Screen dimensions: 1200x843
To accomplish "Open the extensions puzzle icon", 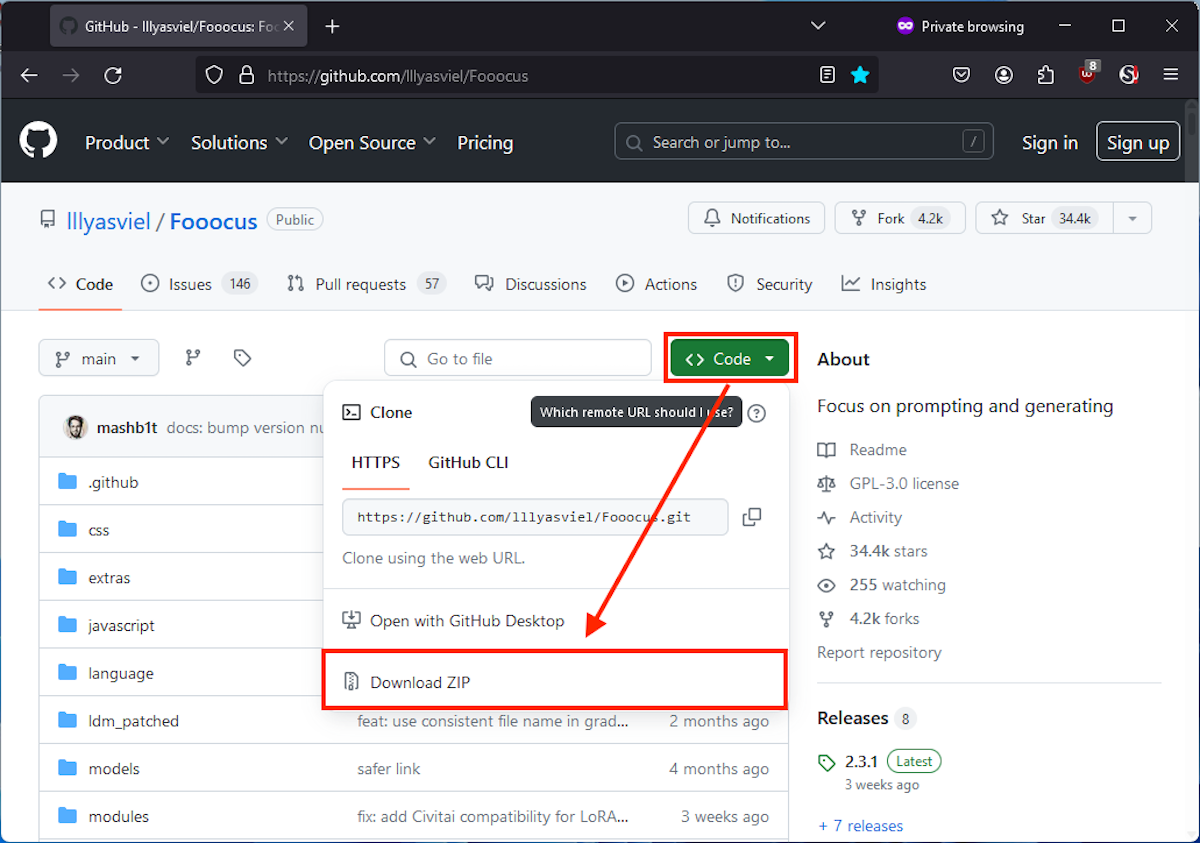I will (x=1046, y=75).
